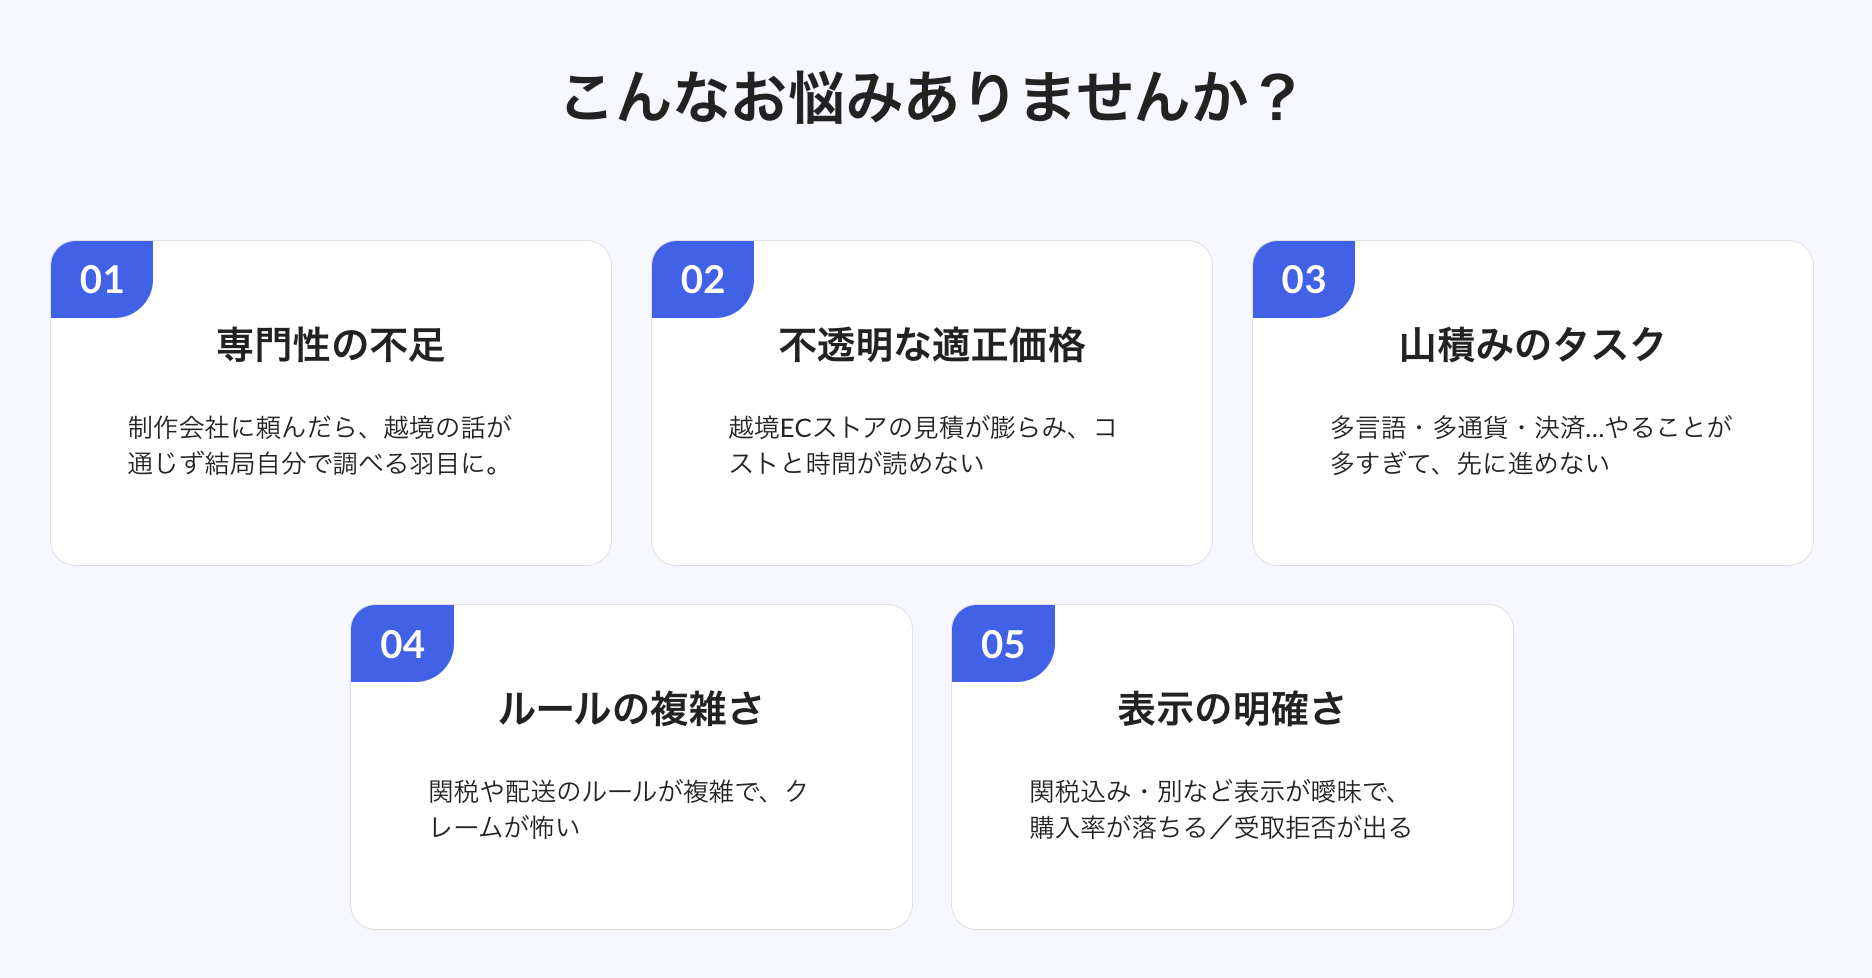Click the description starting with 多言語・多通貨・決済
Screen dimensions: 1872x978
point(1530,445)
